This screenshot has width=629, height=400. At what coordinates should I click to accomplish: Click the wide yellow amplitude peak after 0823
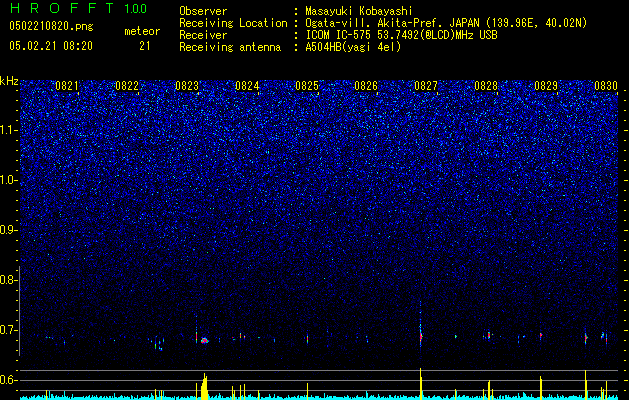204,387
